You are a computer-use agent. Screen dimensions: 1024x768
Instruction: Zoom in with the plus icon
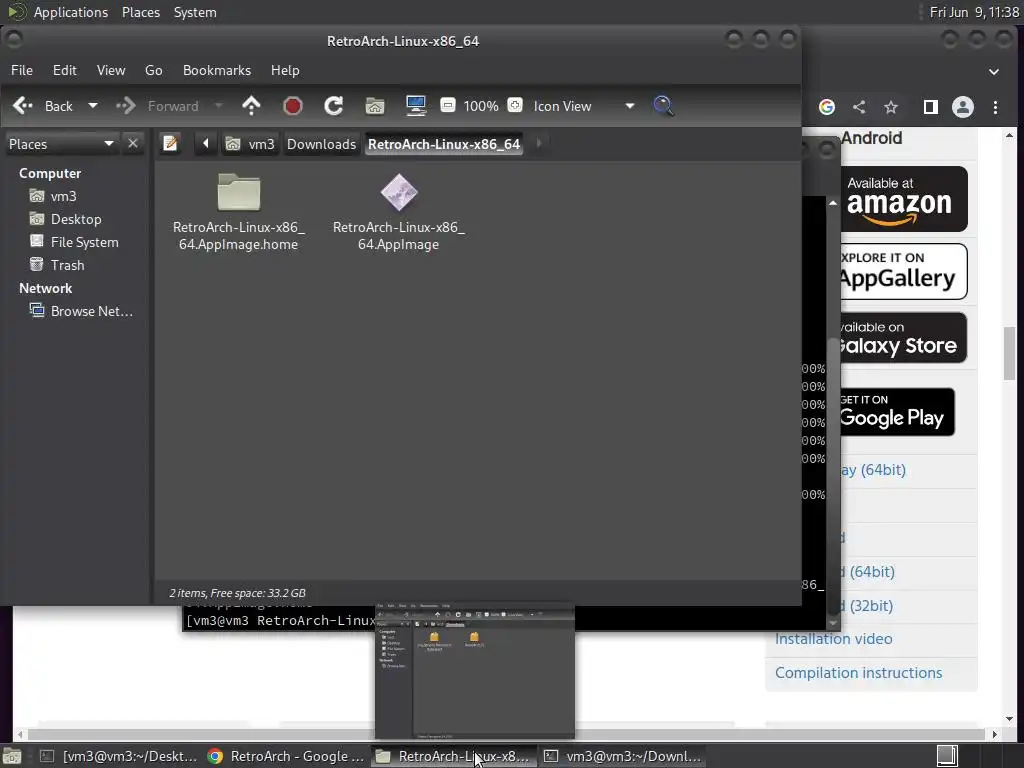[x=515, y=105]
